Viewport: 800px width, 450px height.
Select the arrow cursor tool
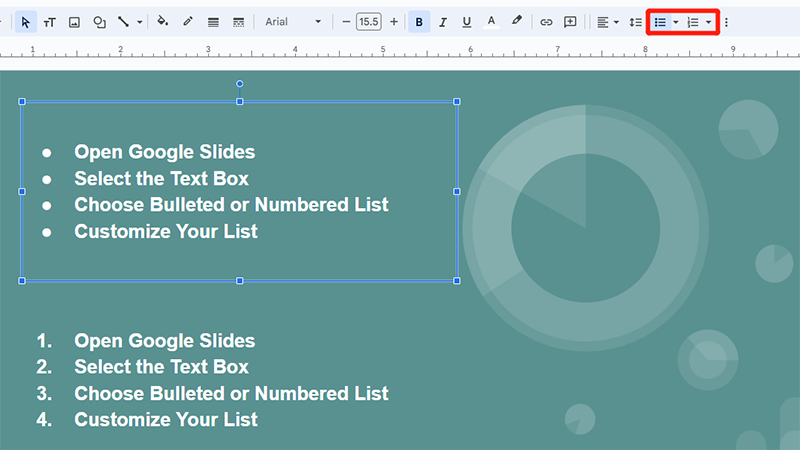coord(26,22)
